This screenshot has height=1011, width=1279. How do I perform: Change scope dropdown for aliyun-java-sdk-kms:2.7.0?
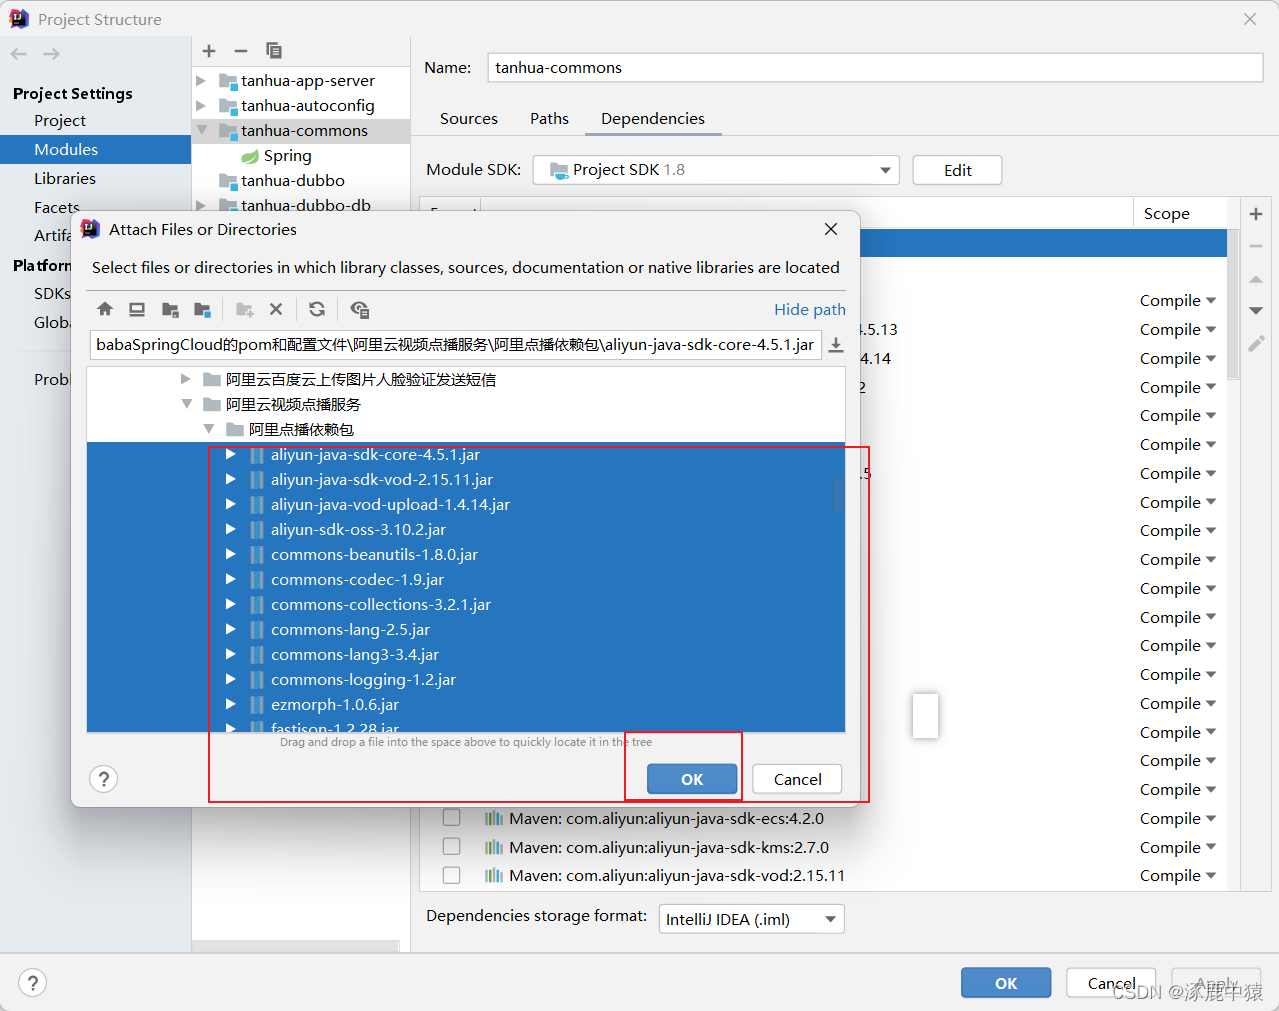coord(1177,847)
